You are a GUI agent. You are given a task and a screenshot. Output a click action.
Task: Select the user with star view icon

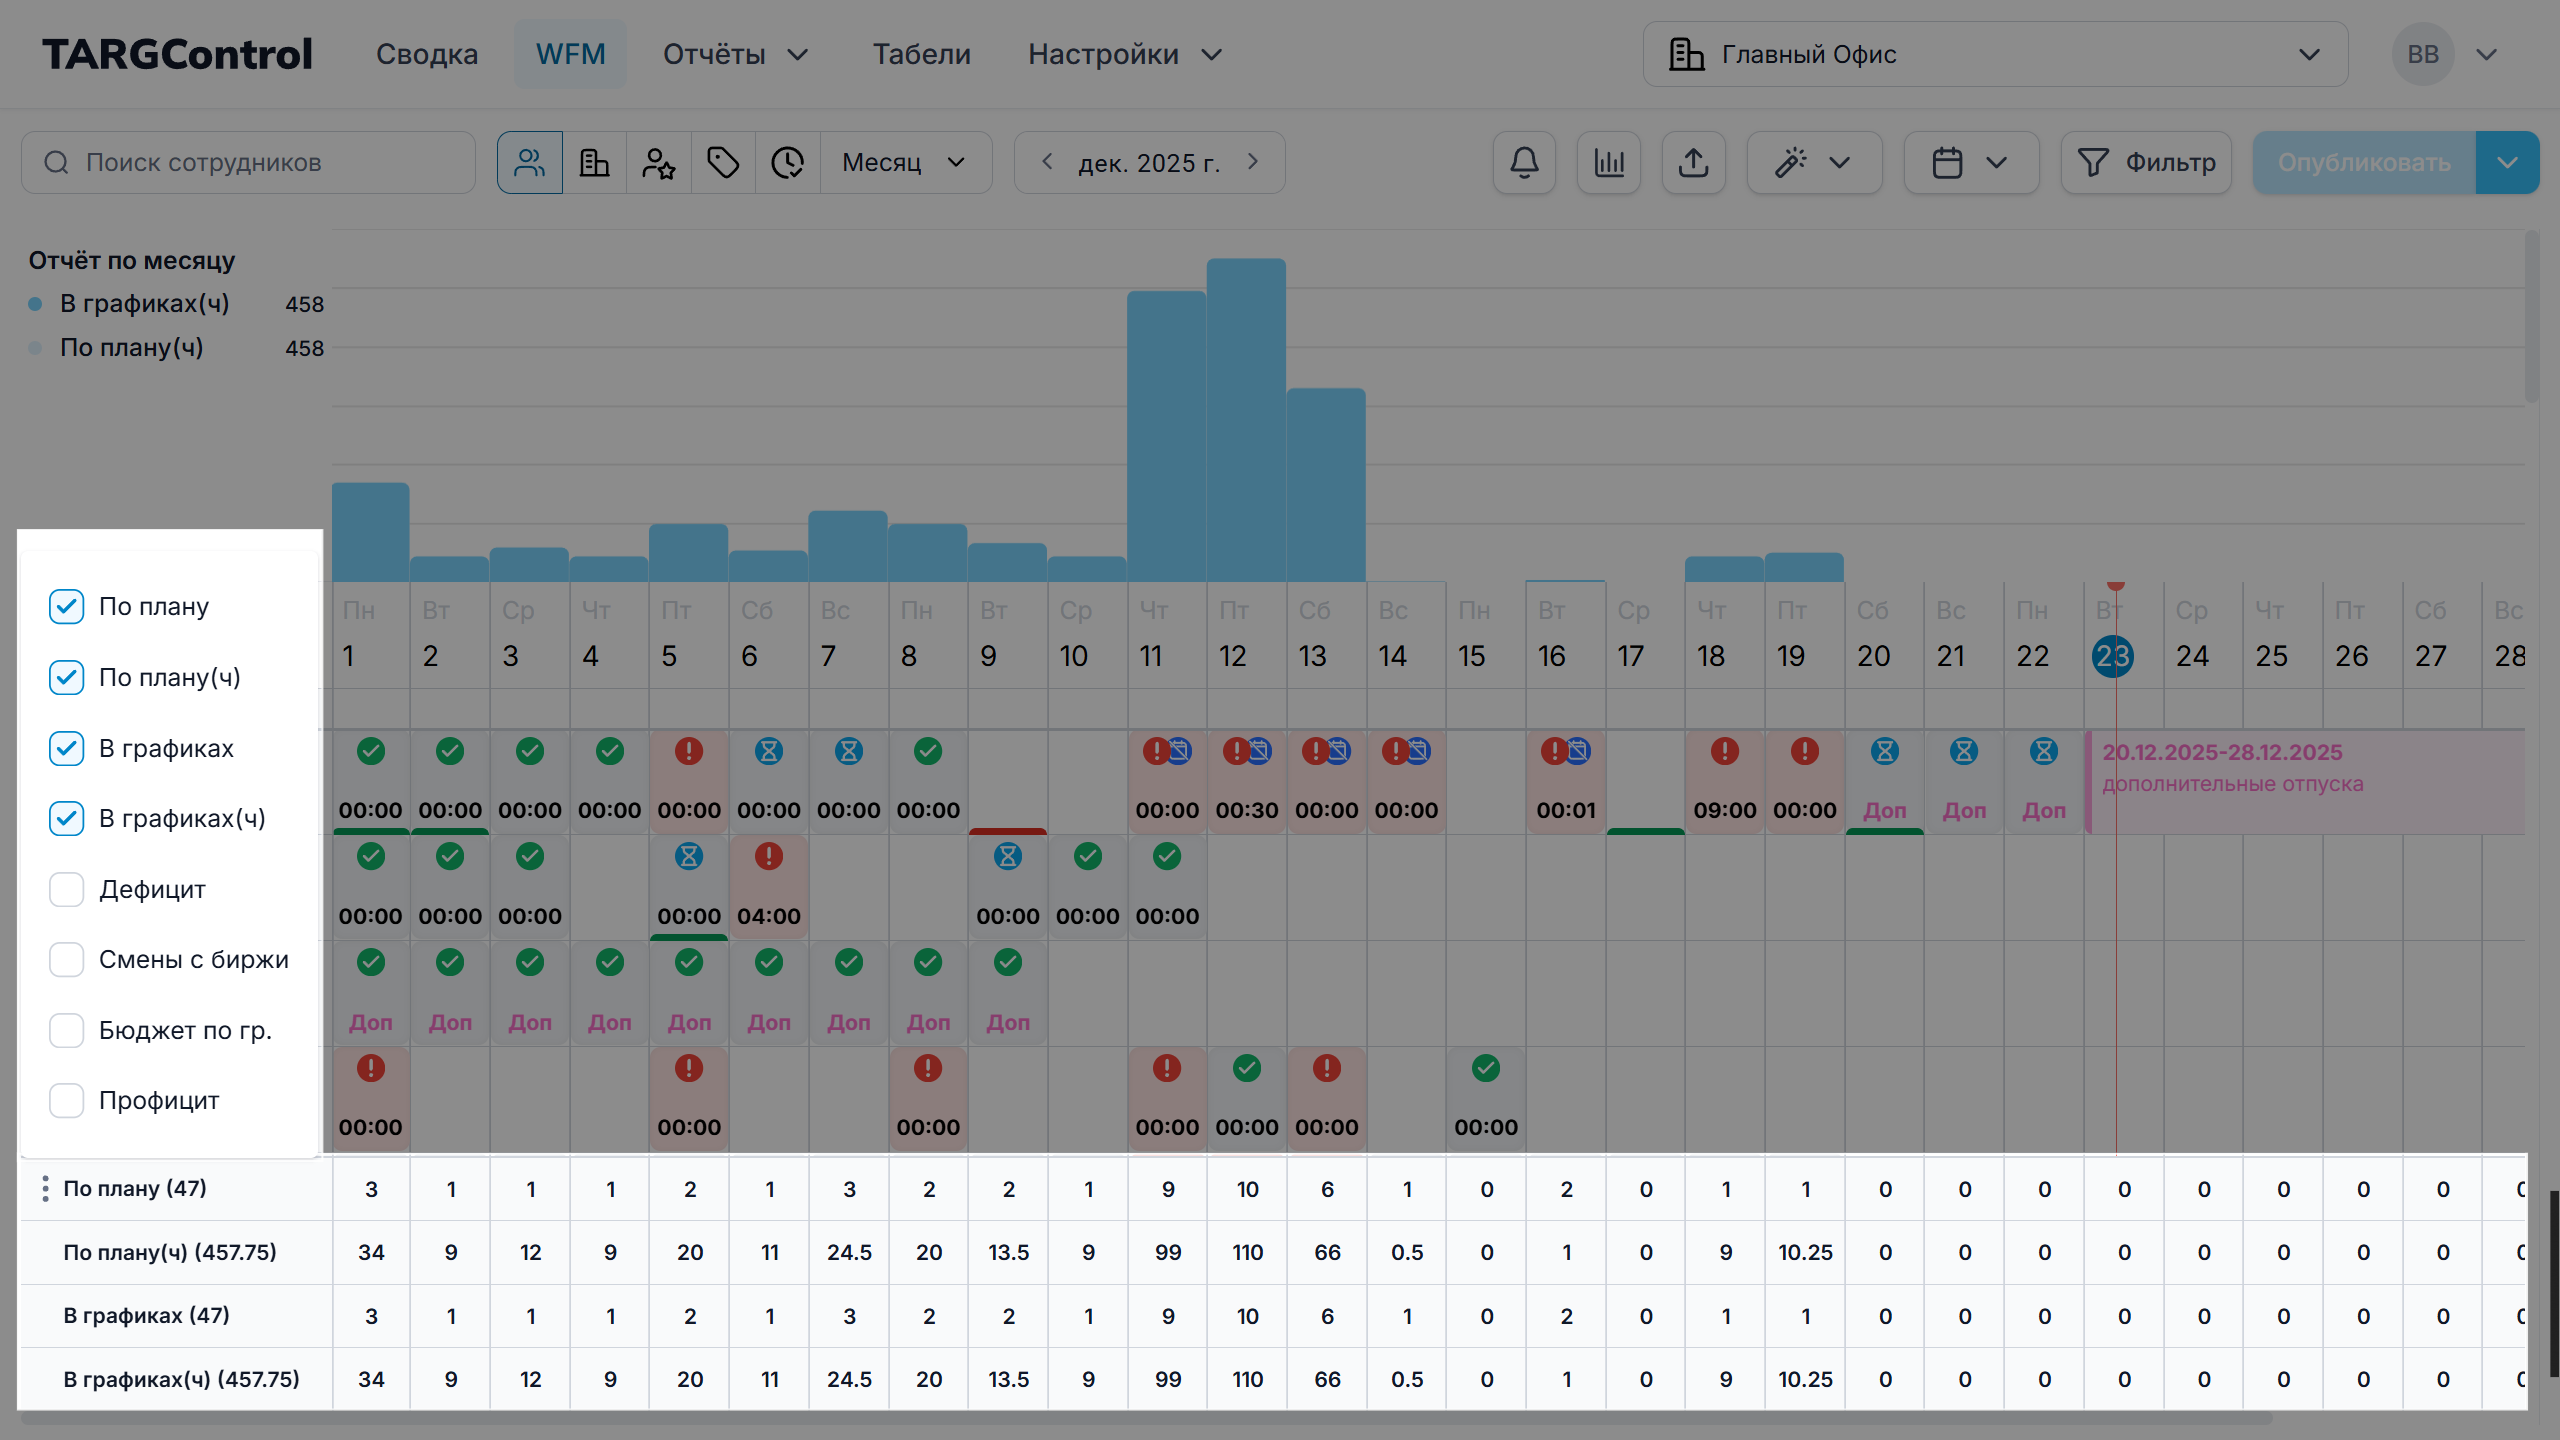(x=658, y=162)
